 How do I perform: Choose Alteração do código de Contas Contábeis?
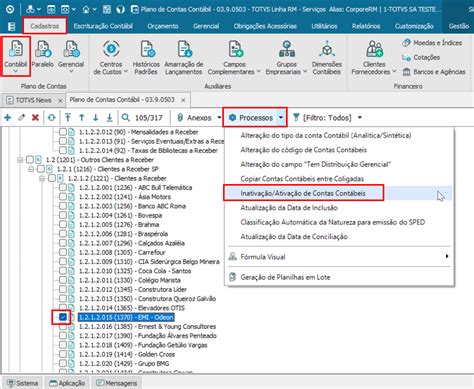click(304, 150)
